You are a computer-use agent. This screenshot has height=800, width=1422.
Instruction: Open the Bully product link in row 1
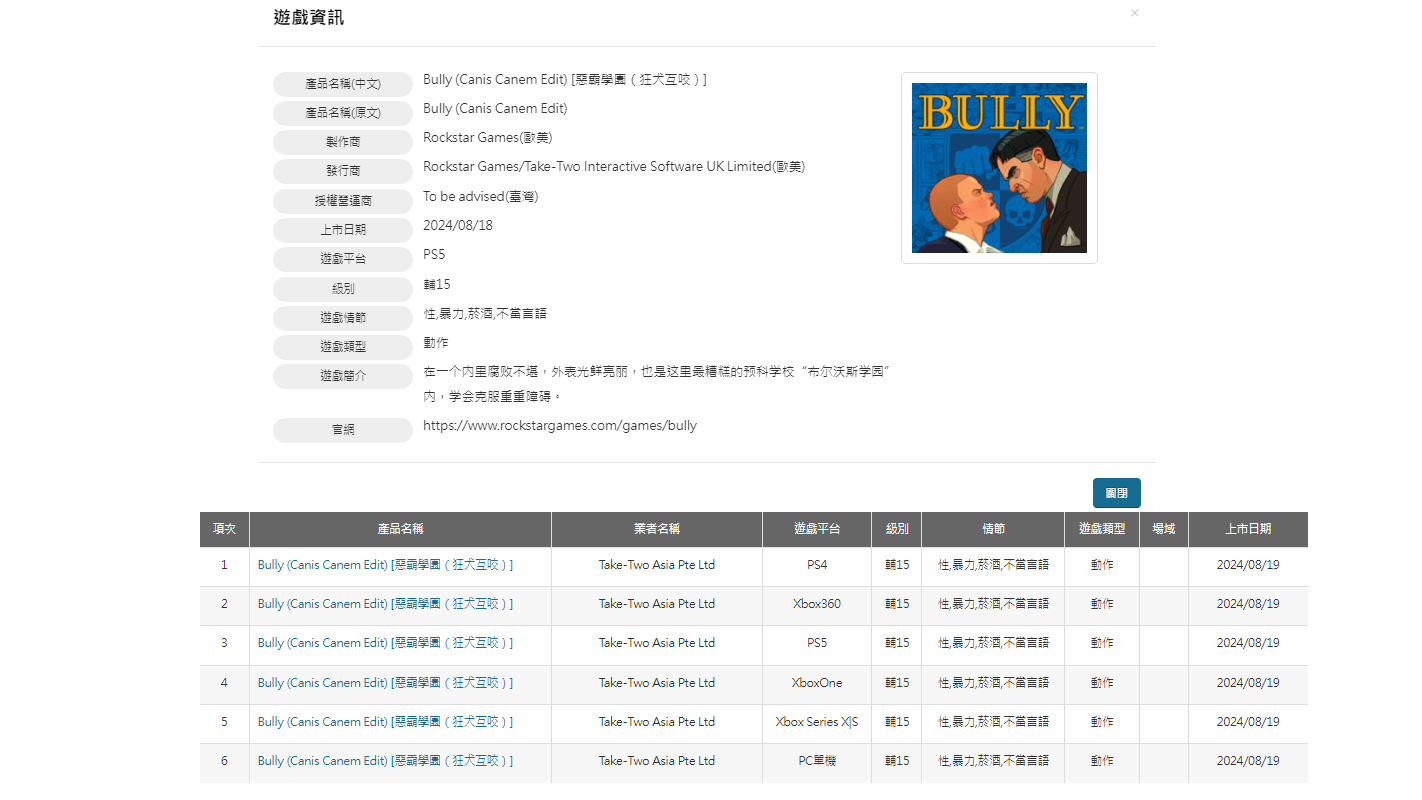pos(385,565)
